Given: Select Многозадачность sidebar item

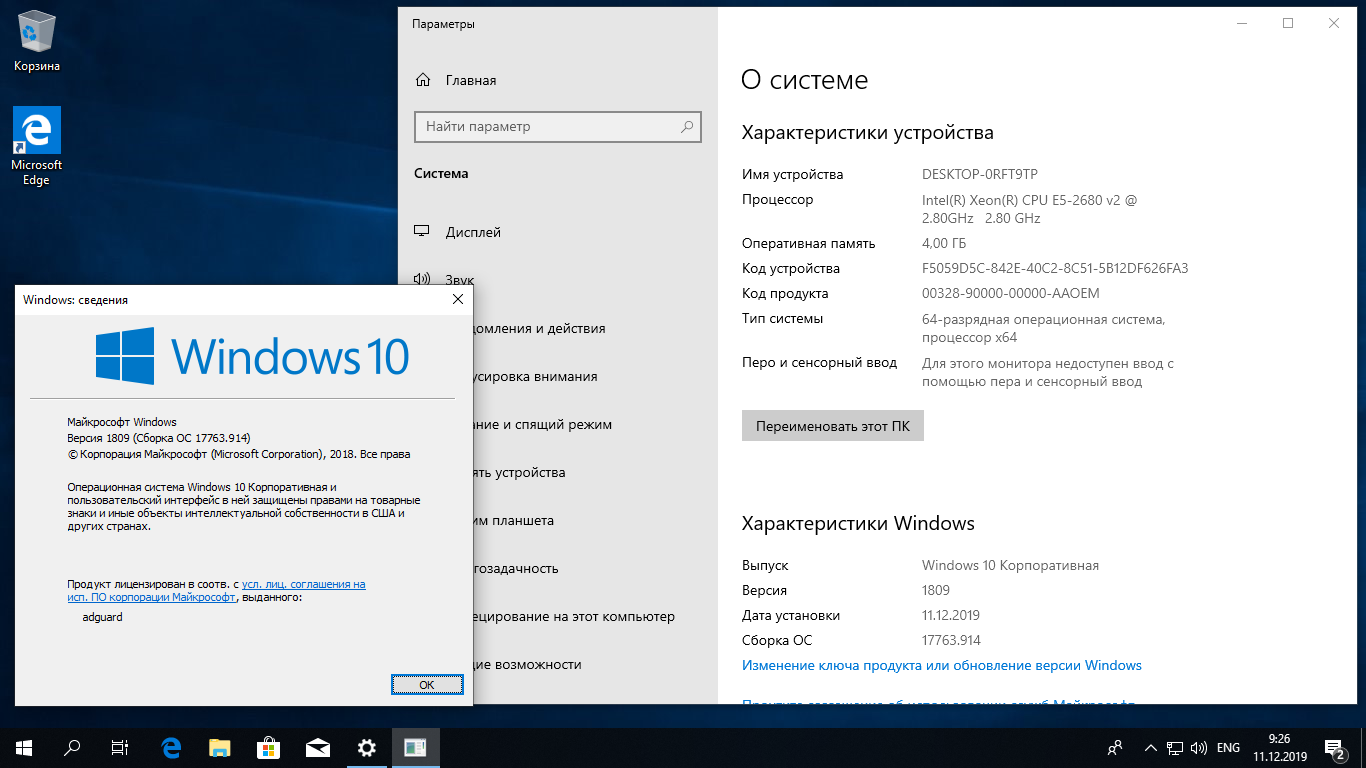Looking at the screenshot, I should click(x=595, y=568).
